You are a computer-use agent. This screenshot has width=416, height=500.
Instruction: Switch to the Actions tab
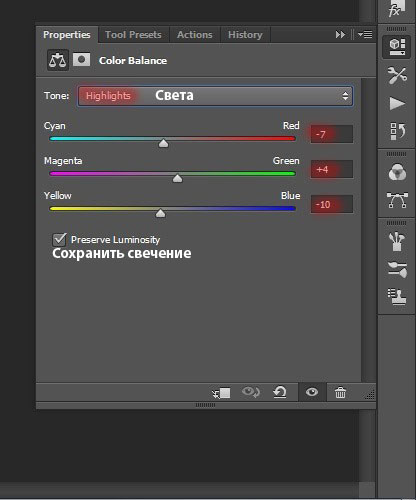tap(195, 35)
